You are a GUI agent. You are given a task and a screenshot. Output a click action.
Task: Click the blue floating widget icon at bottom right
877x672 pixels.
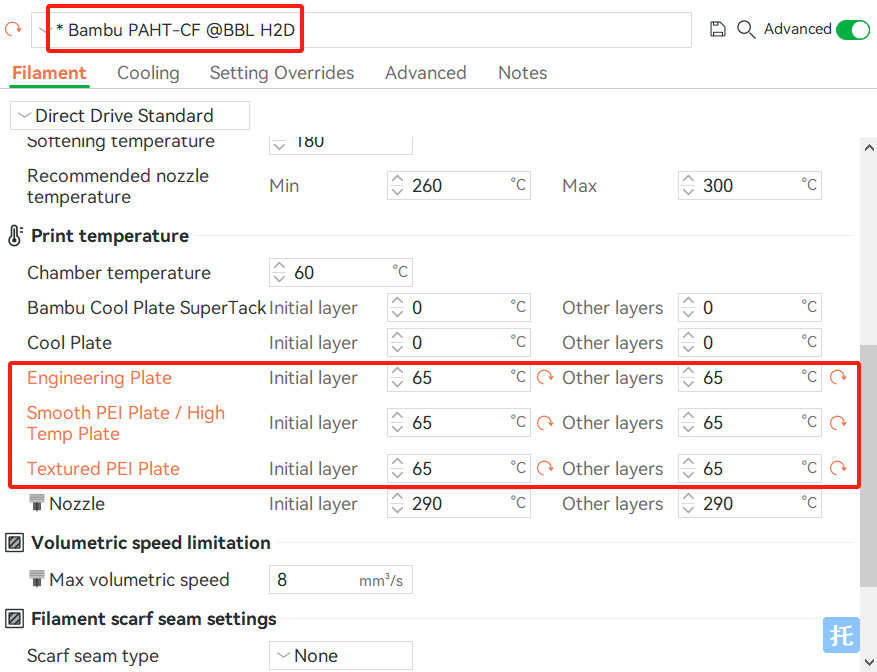point(841,635)
